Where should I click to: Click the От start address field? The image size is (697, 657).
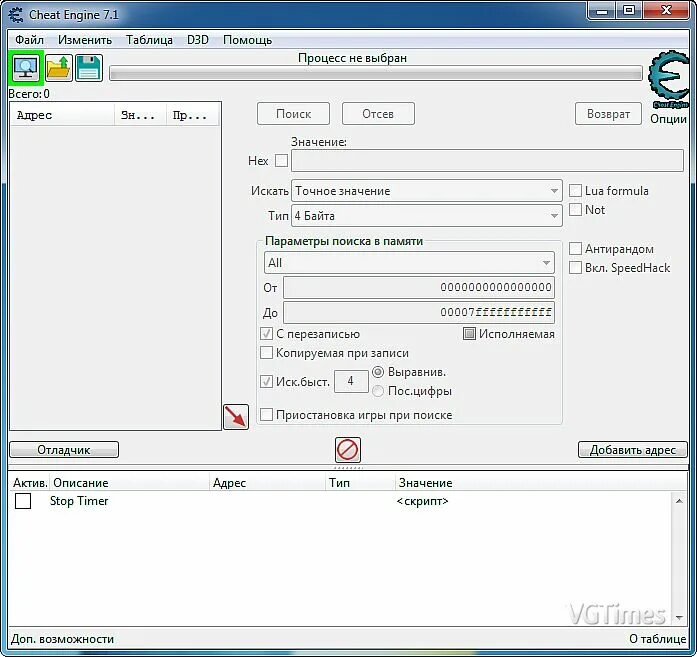[419, 287]
